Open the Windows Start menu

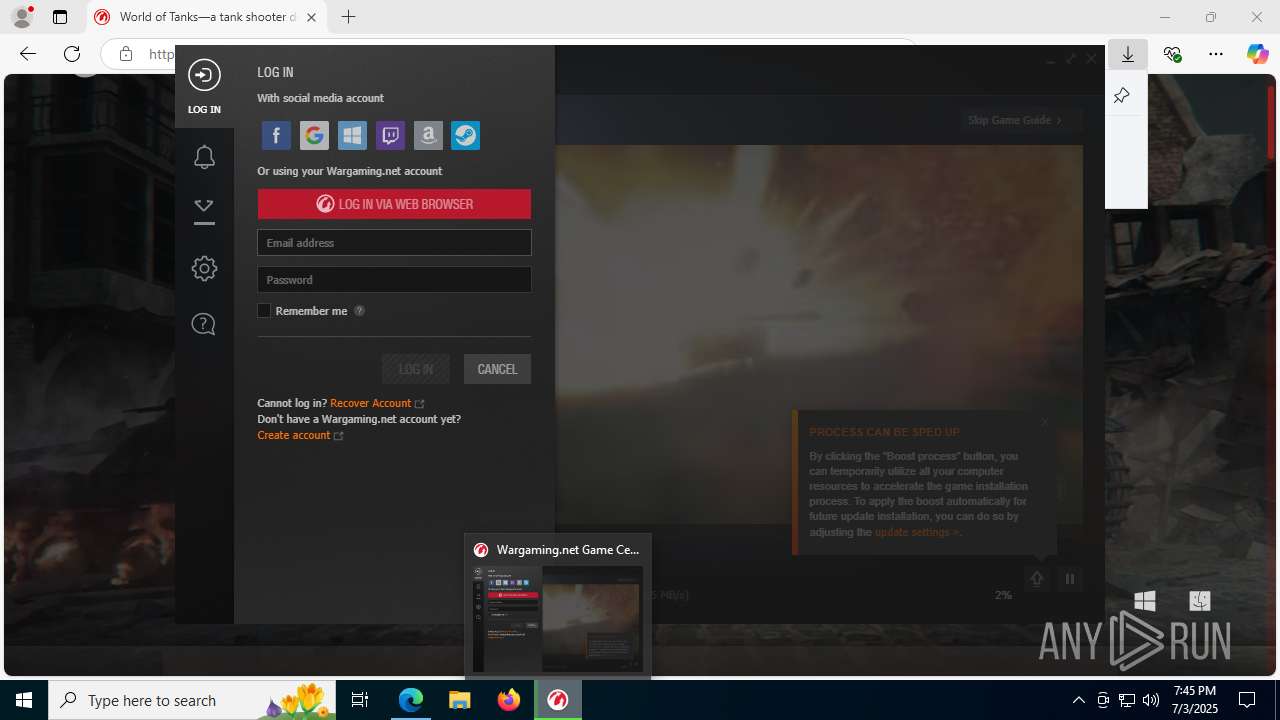(x=24, y=700)
